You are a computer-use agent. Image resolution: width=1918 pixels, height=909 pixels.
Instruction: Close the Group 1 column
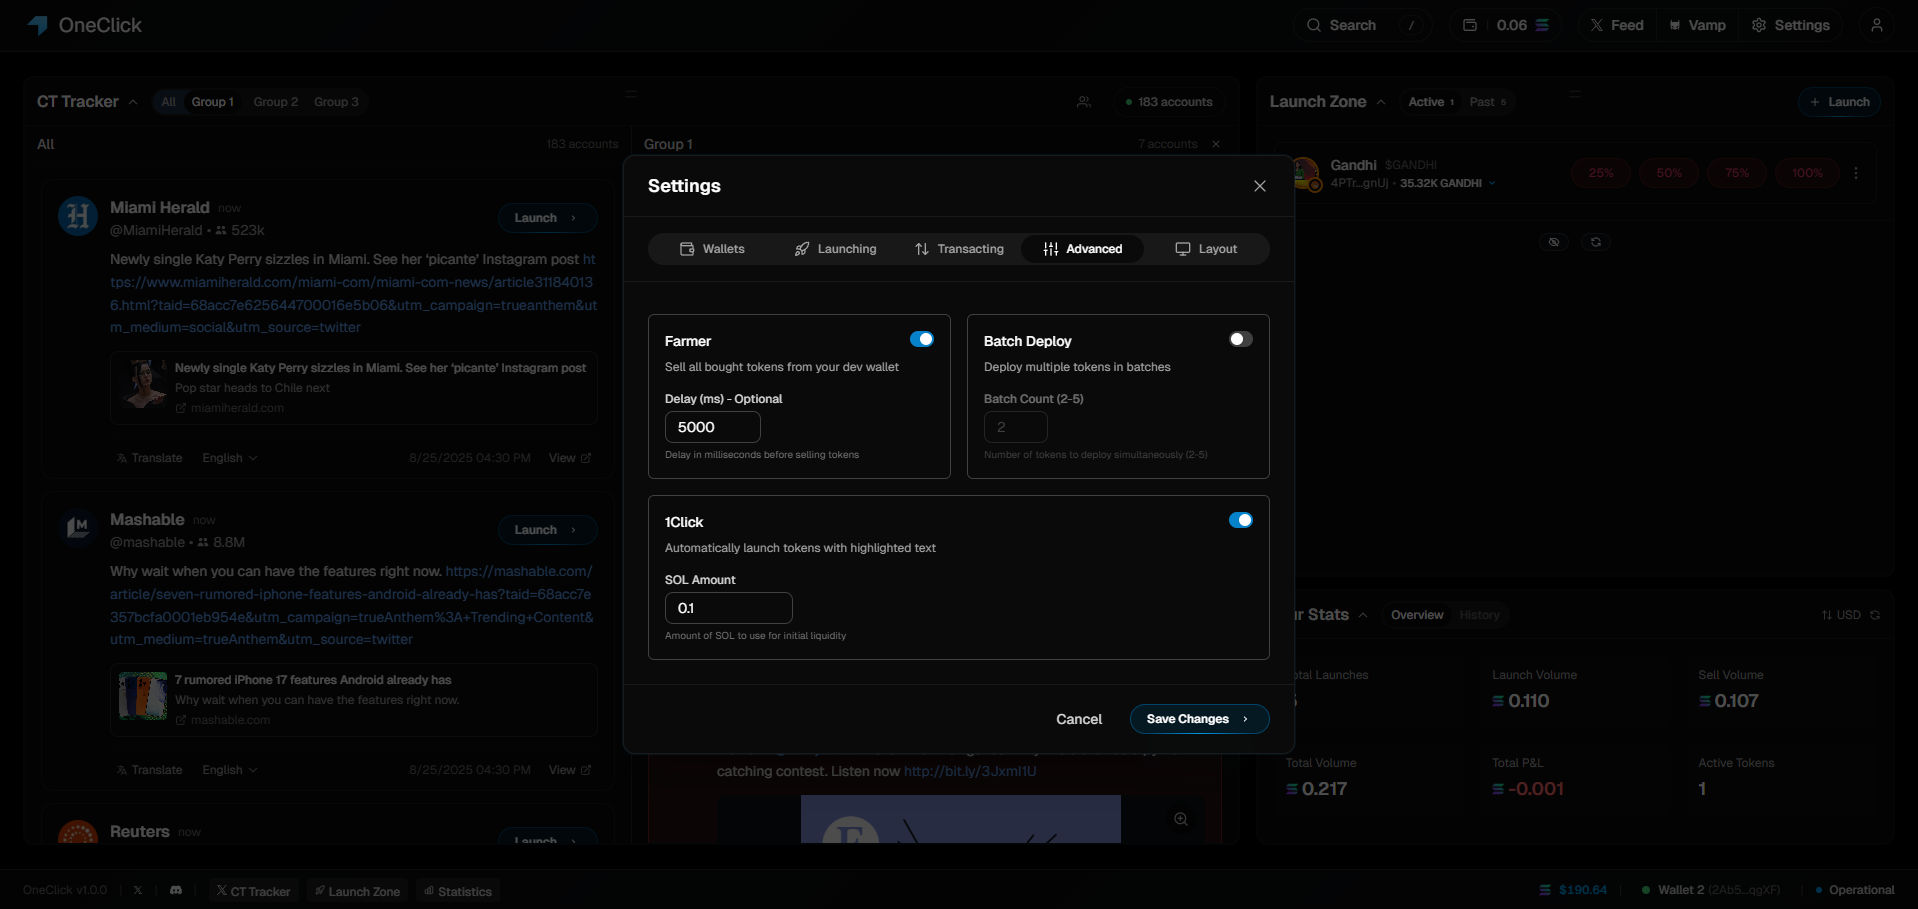pos(1216,144)
